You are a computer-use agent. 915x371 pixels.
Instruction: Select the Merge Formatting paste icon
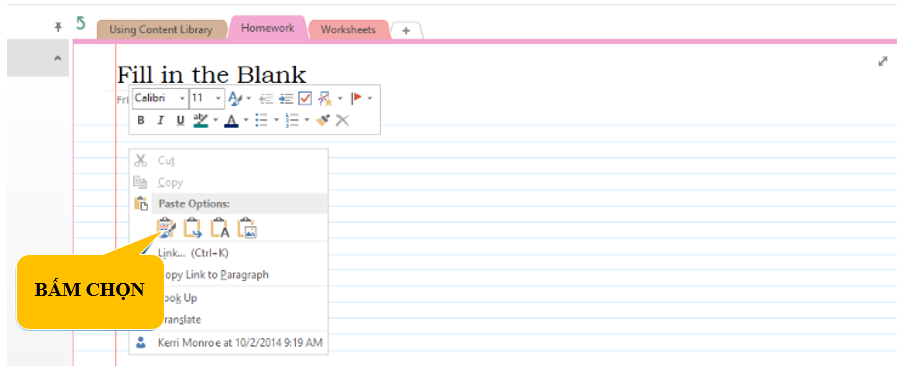(193, 228)
